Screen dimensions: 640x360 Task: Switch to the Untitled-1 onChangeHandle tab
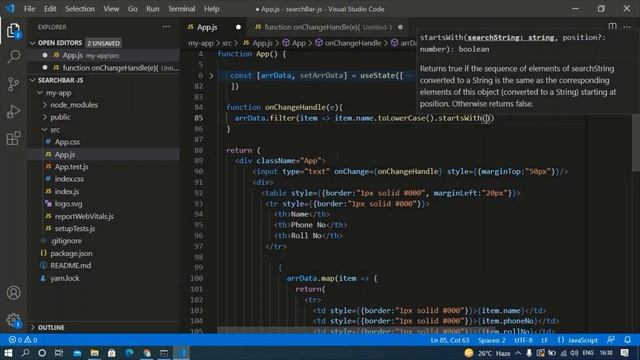pyautogui.click(x=329, y=27)
